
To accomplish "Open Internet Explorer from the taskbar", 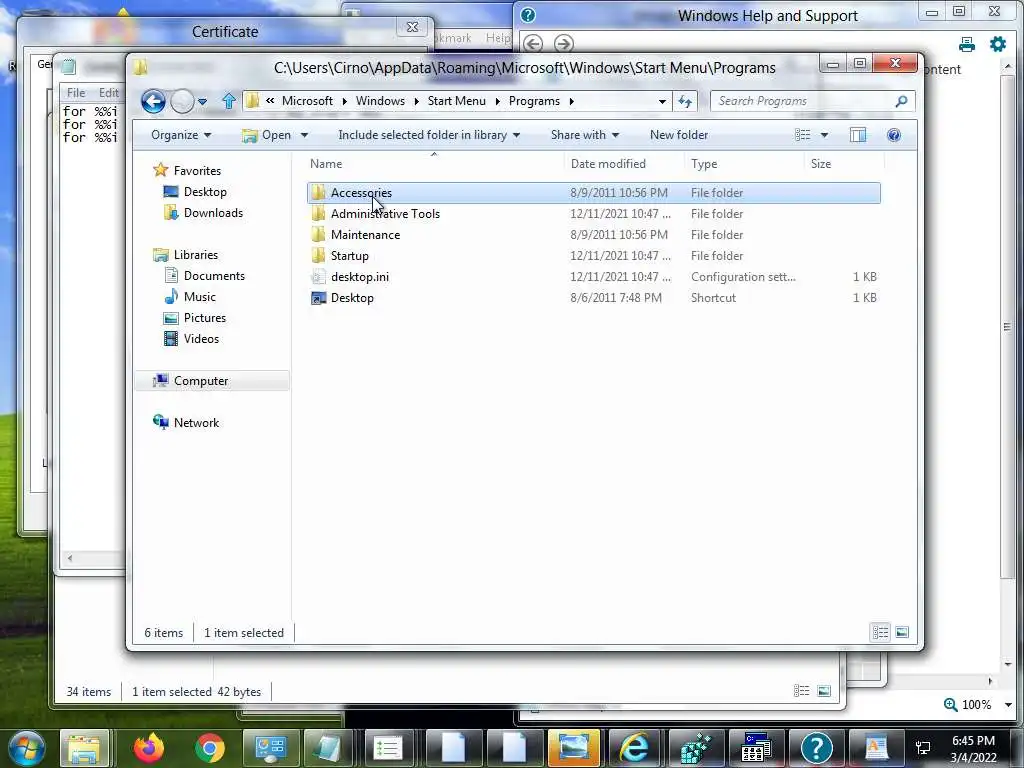I will (634, 748).
